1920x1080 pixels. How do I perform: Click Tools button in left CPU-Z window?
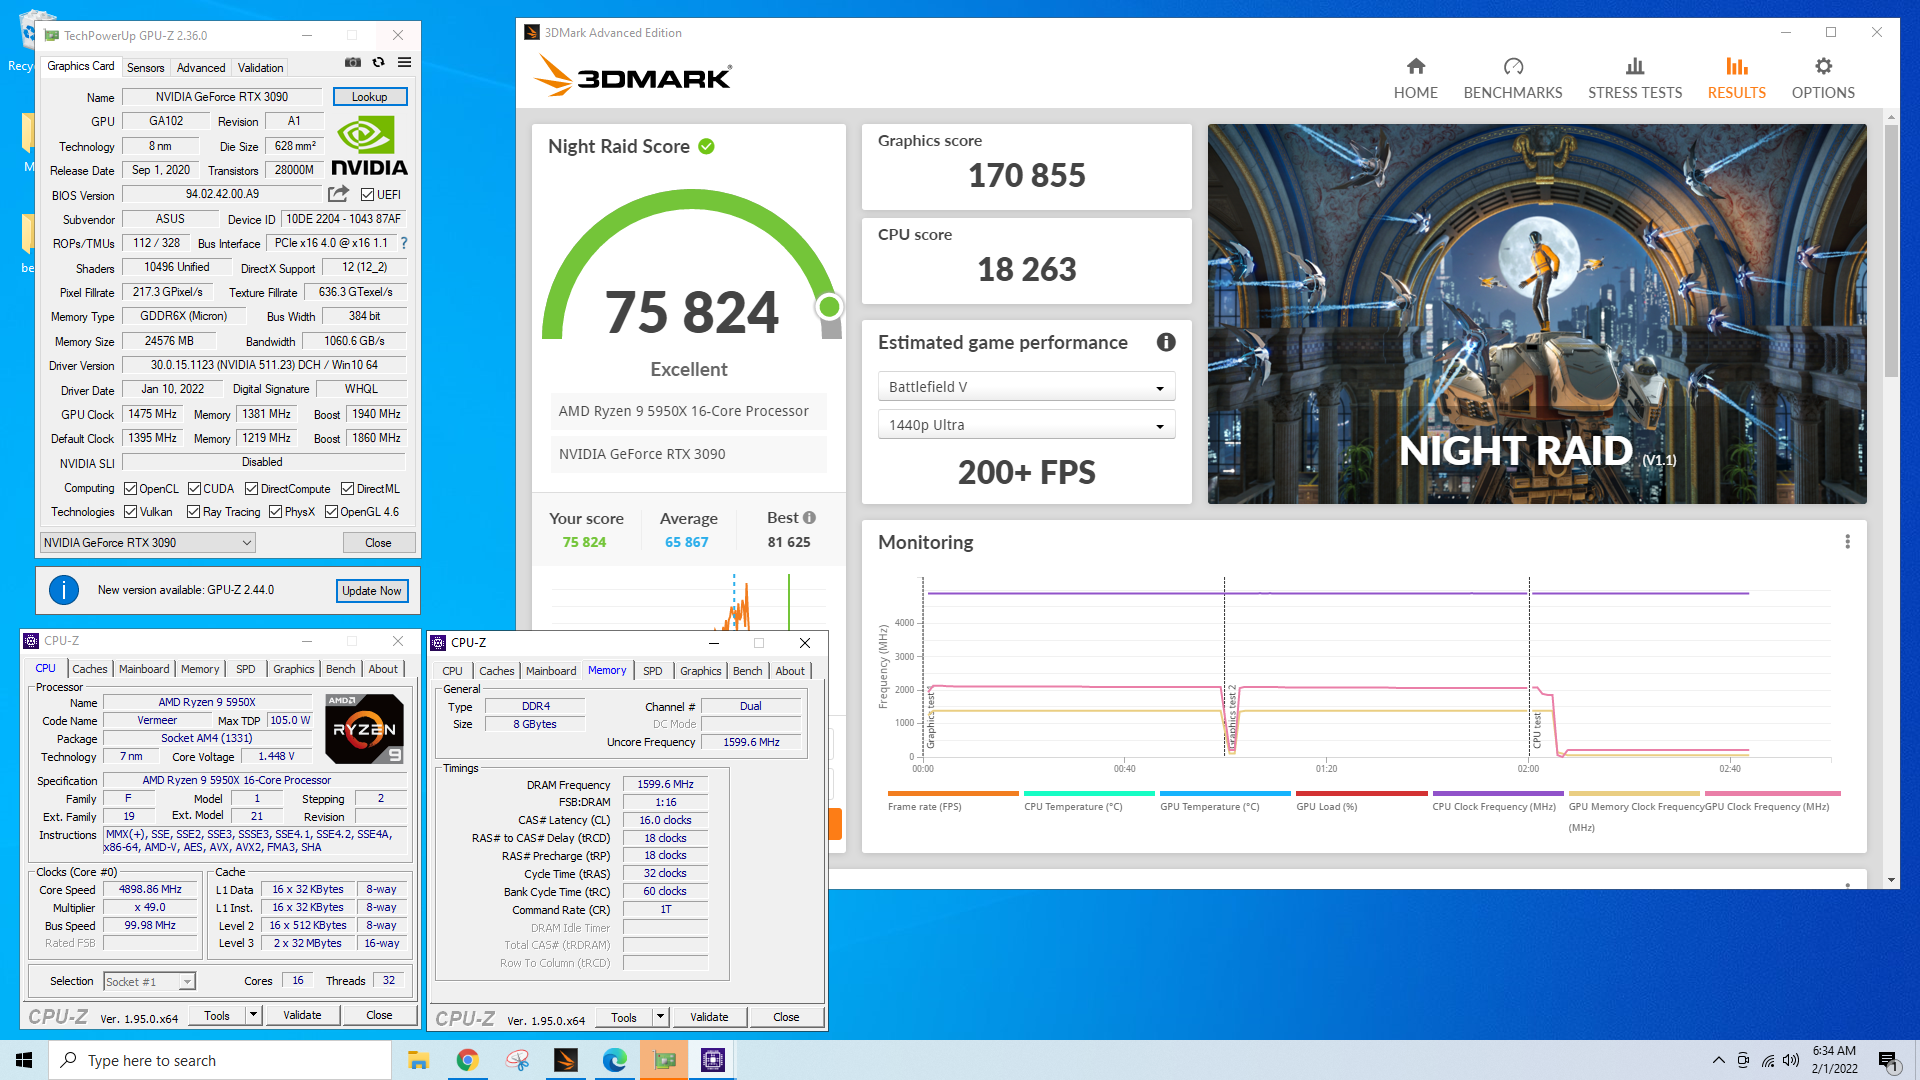click(x=217, y=1015)
